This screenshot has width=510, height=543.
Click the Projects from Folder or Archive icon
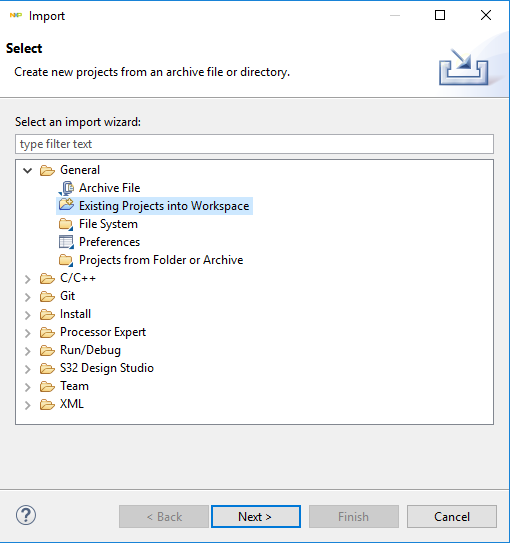click(x=66, y=260)
